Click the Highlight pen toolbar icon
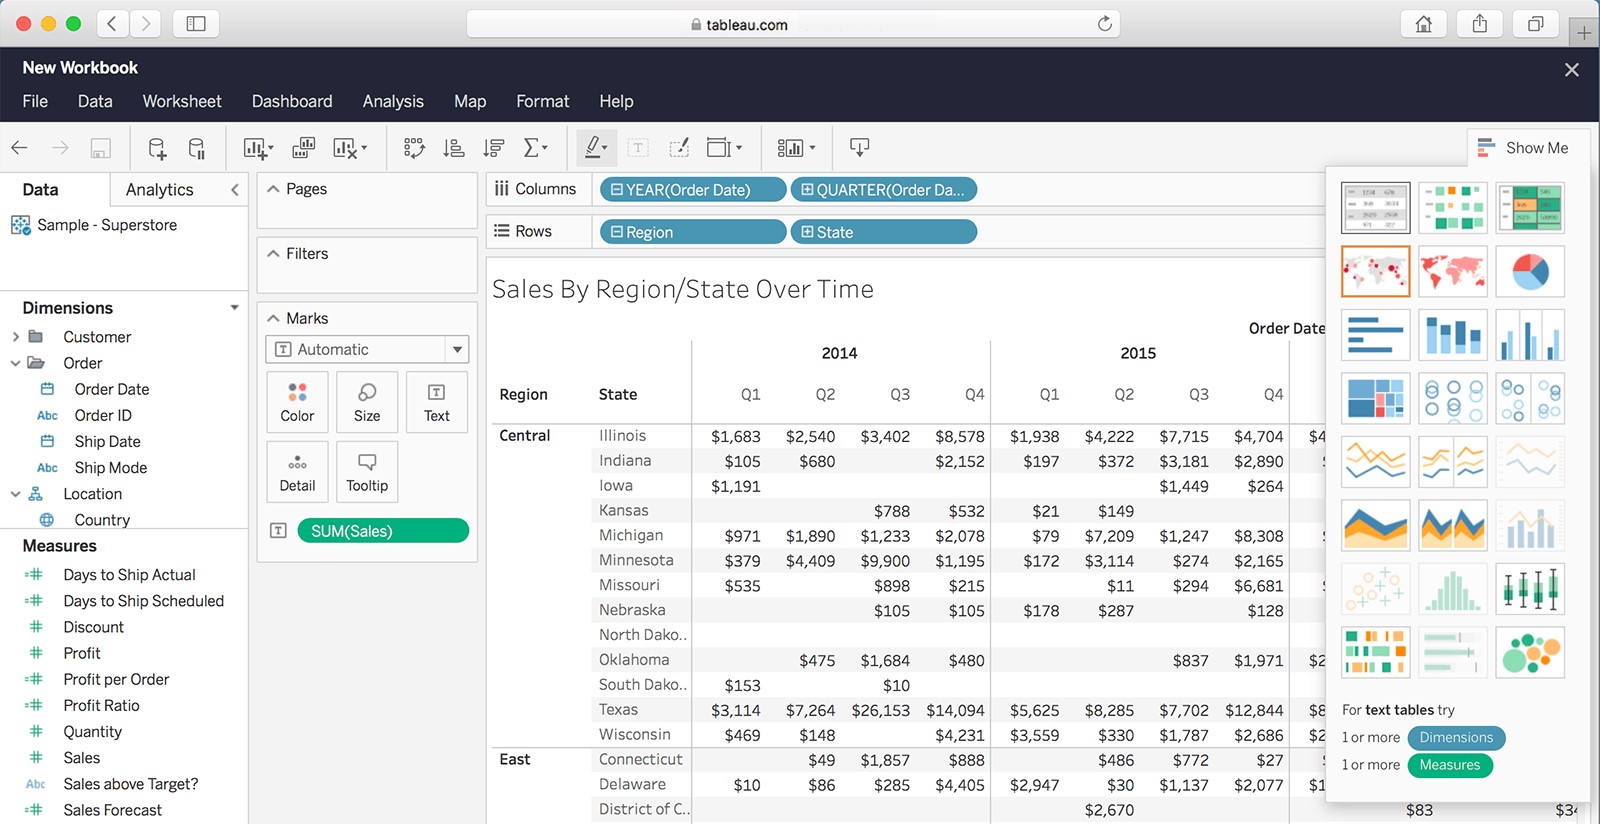 tap(595, 148)
